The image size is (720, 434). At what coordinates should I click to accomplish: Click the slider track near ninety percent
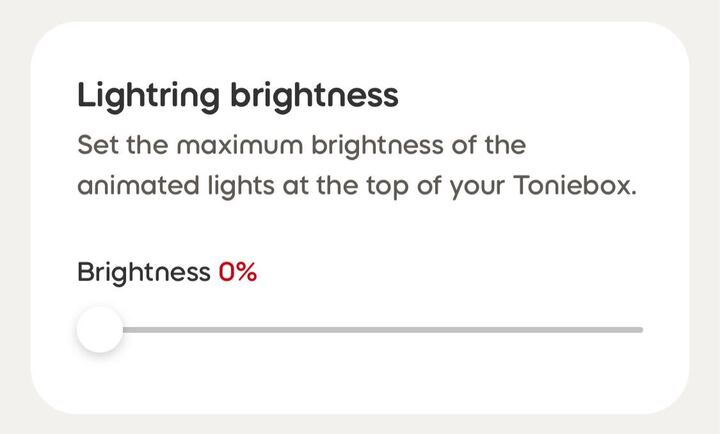coord(588,329)
